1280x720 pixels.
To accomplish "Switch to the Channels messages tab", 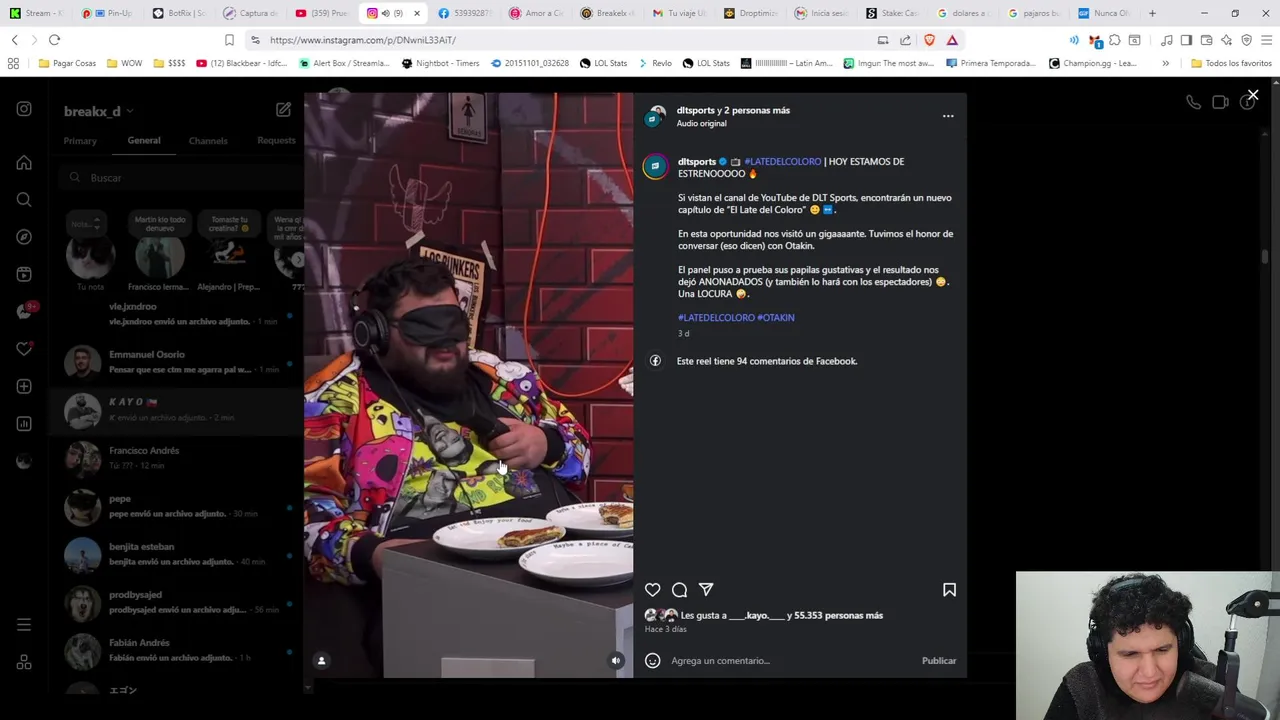I will point(208,141).
